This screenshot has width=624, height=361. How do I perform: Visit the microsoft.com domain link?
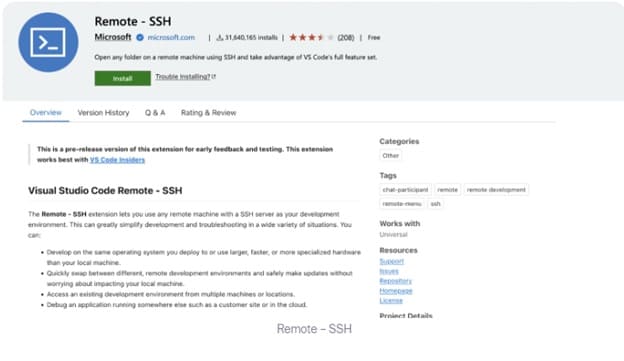coord(171,37)
